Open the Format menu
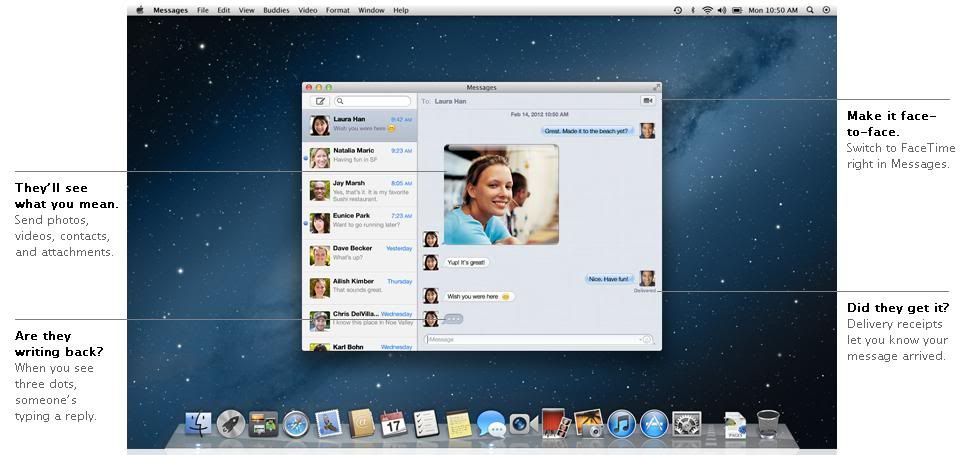The width and height of the screenshot is (967, 455). 337,10
